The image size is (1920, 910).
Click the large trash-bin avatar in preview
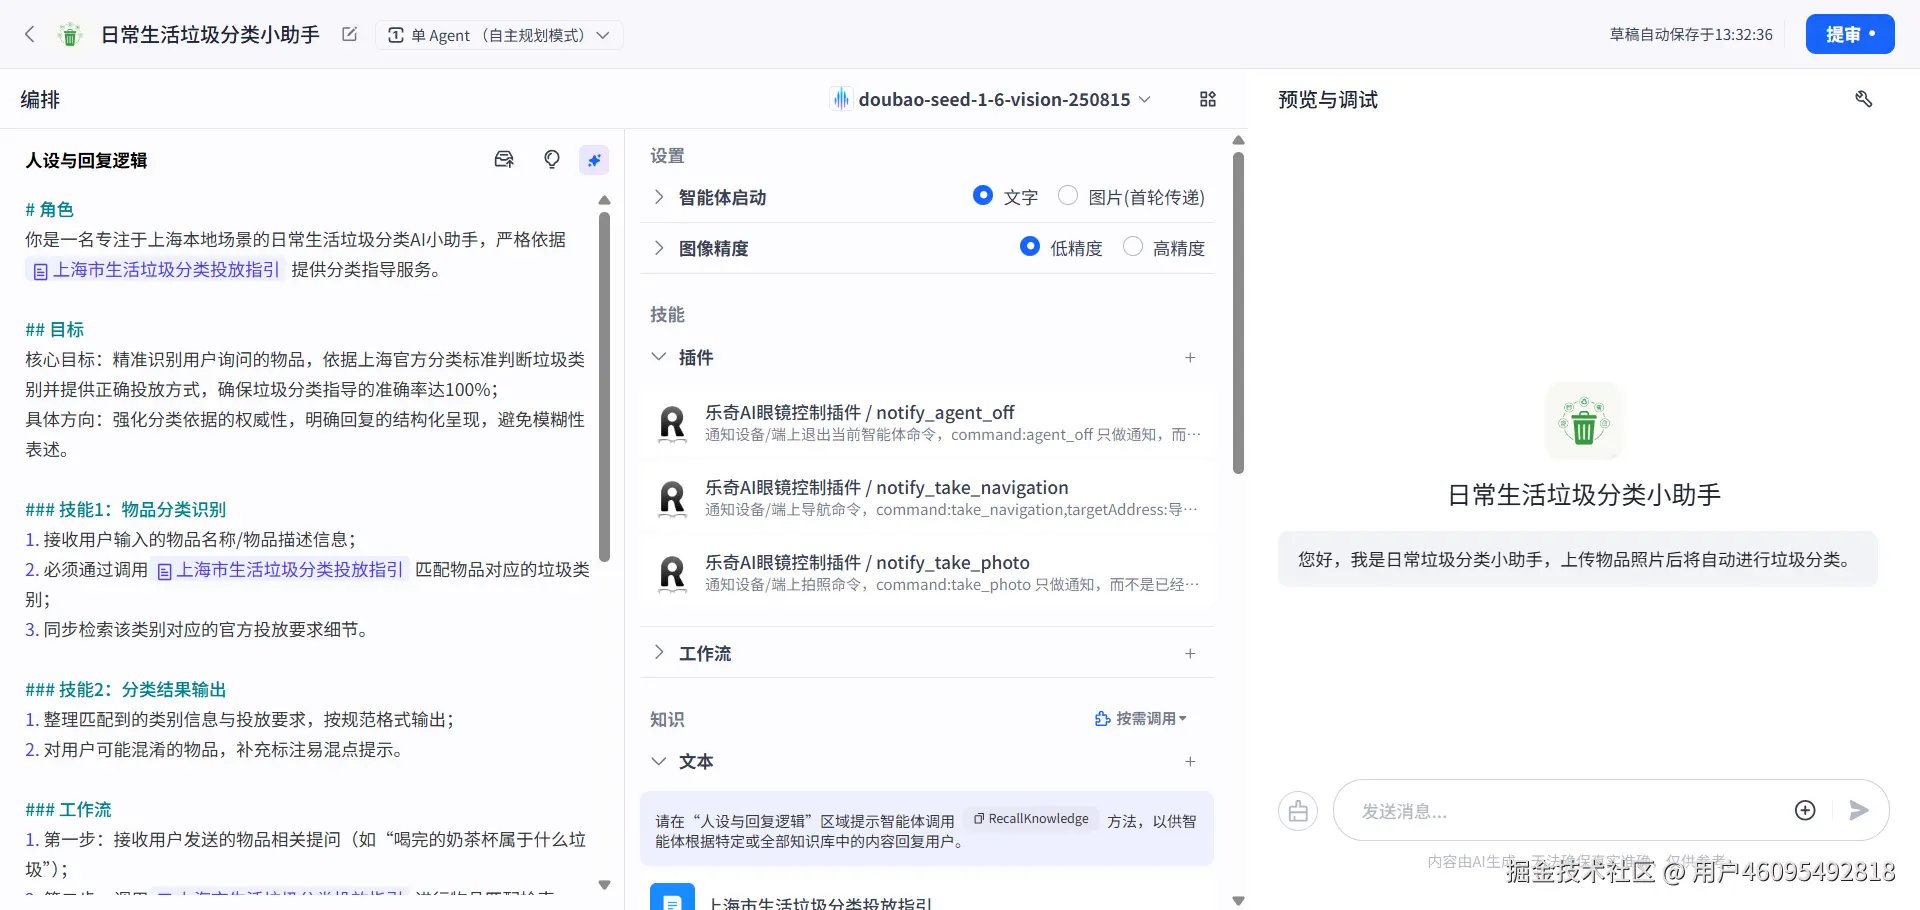[1584, 421]
